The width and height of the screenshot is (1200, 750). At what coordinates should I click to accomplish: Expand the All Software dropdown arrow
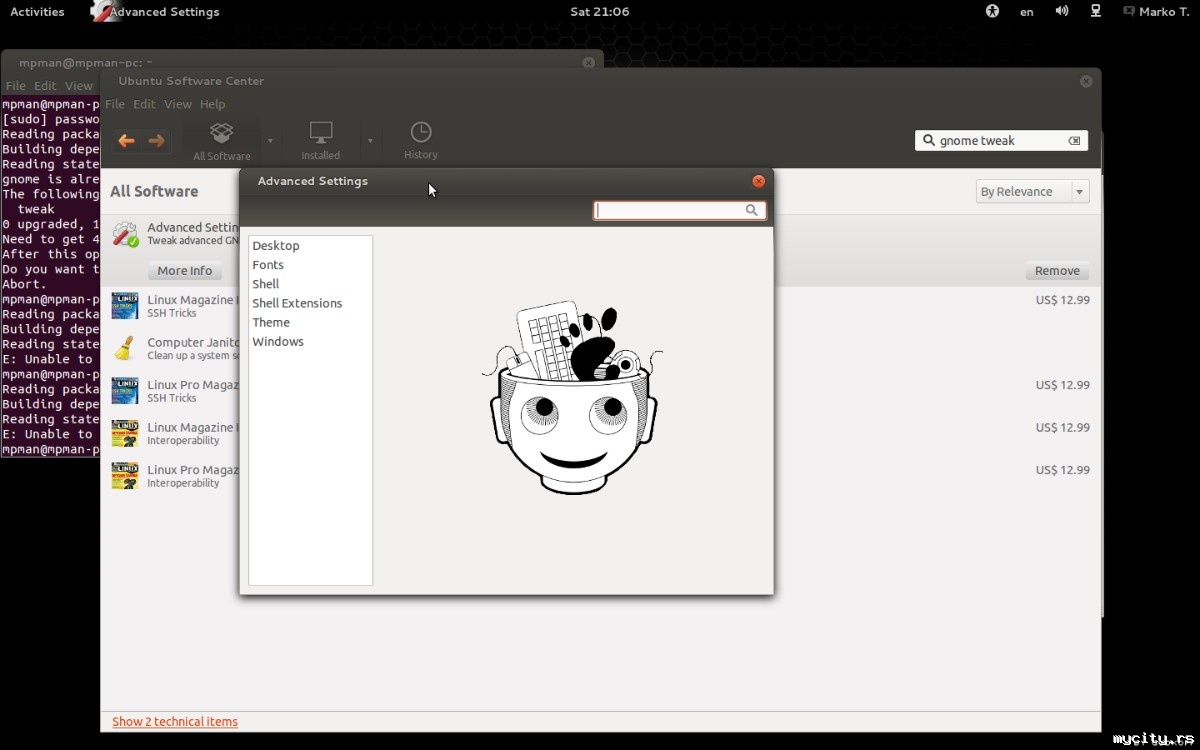point(270,141)
